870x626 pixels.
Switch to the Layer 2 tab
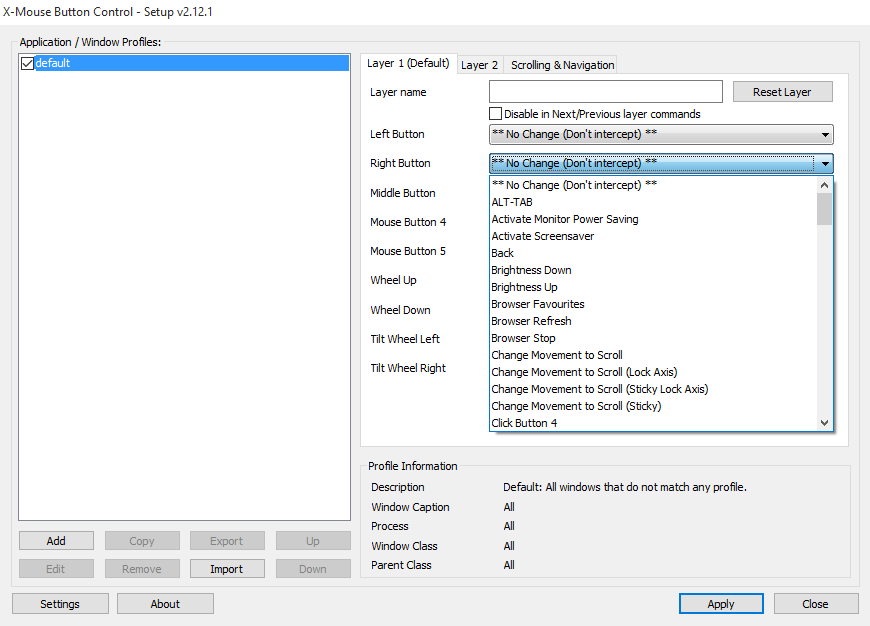[x=479, y=65]
